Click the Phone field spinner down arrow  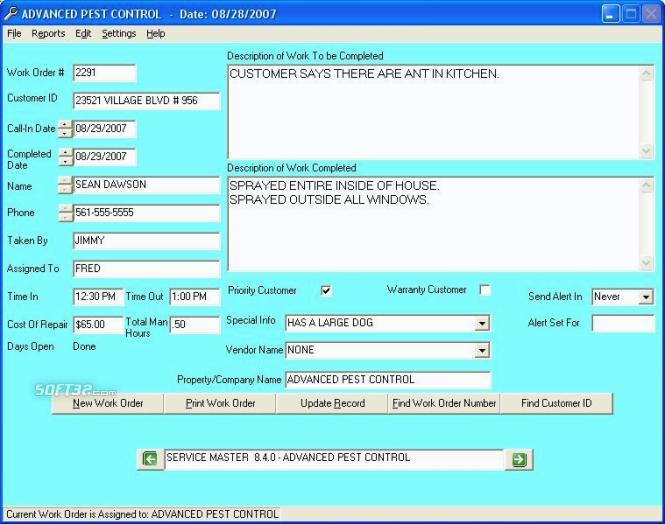[65, 217]
